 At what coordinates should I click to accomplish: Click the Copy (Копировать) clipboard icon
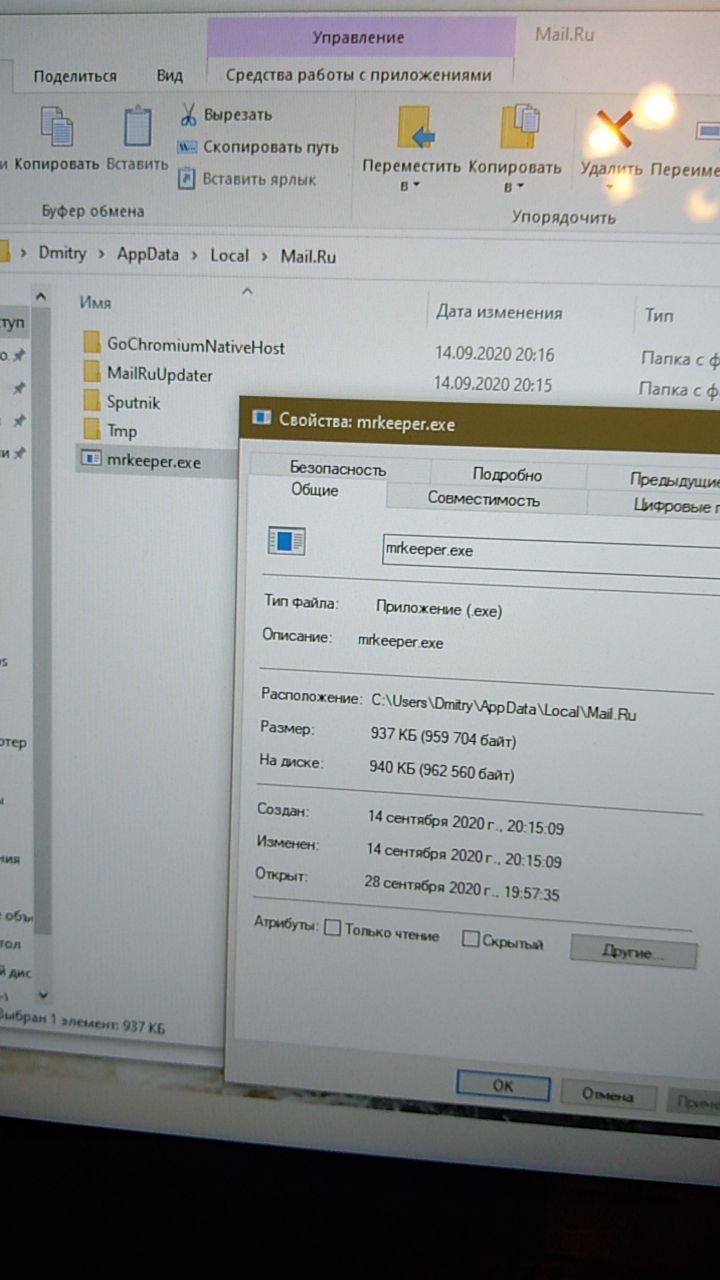57,127
